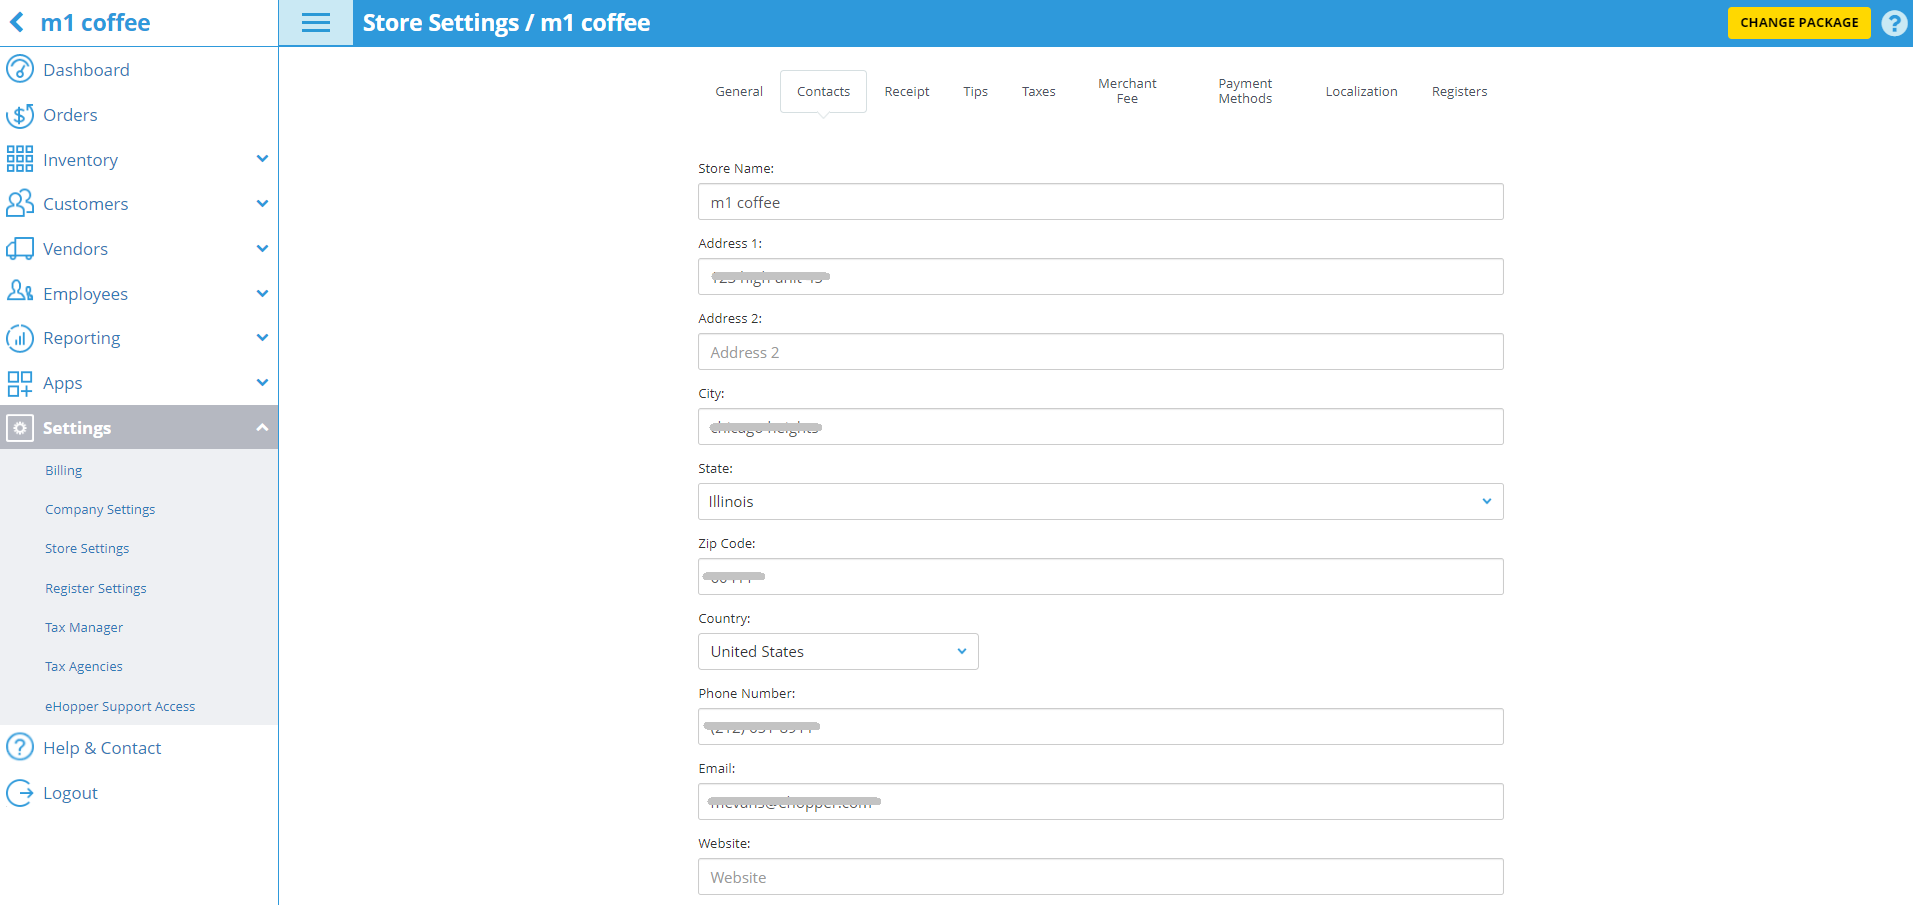Collapse the Settings menu chevron

(262, 428)
